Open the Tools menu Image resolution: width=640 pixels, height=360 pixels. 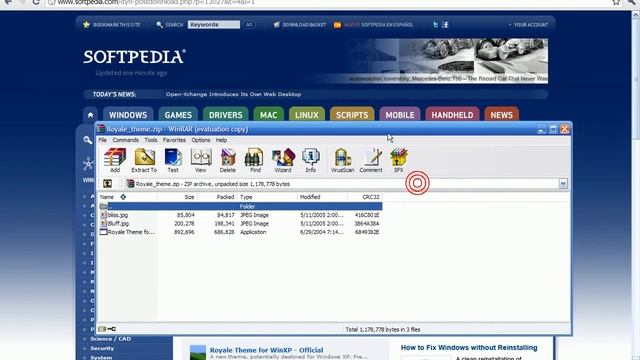pyautogui.click(x=151, y=140)
